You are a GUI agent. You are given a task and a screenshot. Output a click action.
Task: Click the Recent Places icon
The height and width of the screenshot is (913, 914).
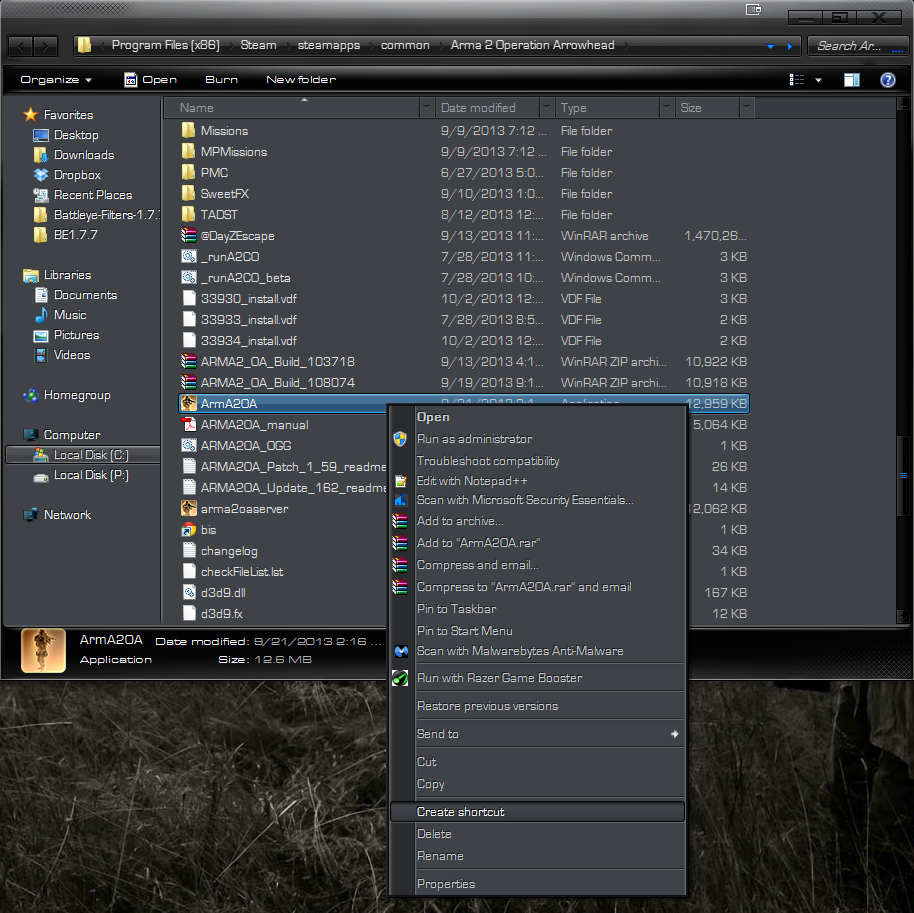[x=41, y=195]
